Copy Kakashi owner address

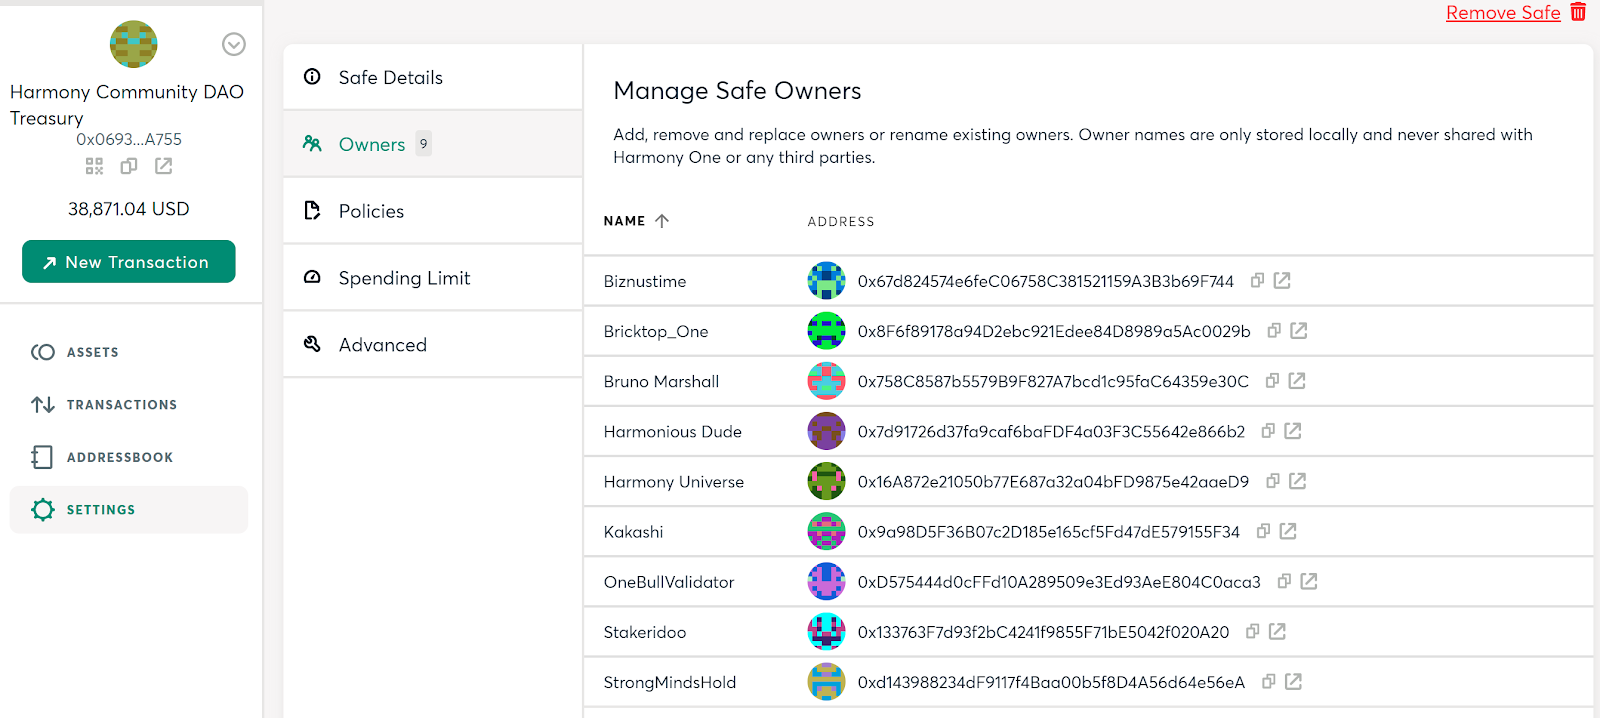pyautogui.click(x=1264, y=531)
